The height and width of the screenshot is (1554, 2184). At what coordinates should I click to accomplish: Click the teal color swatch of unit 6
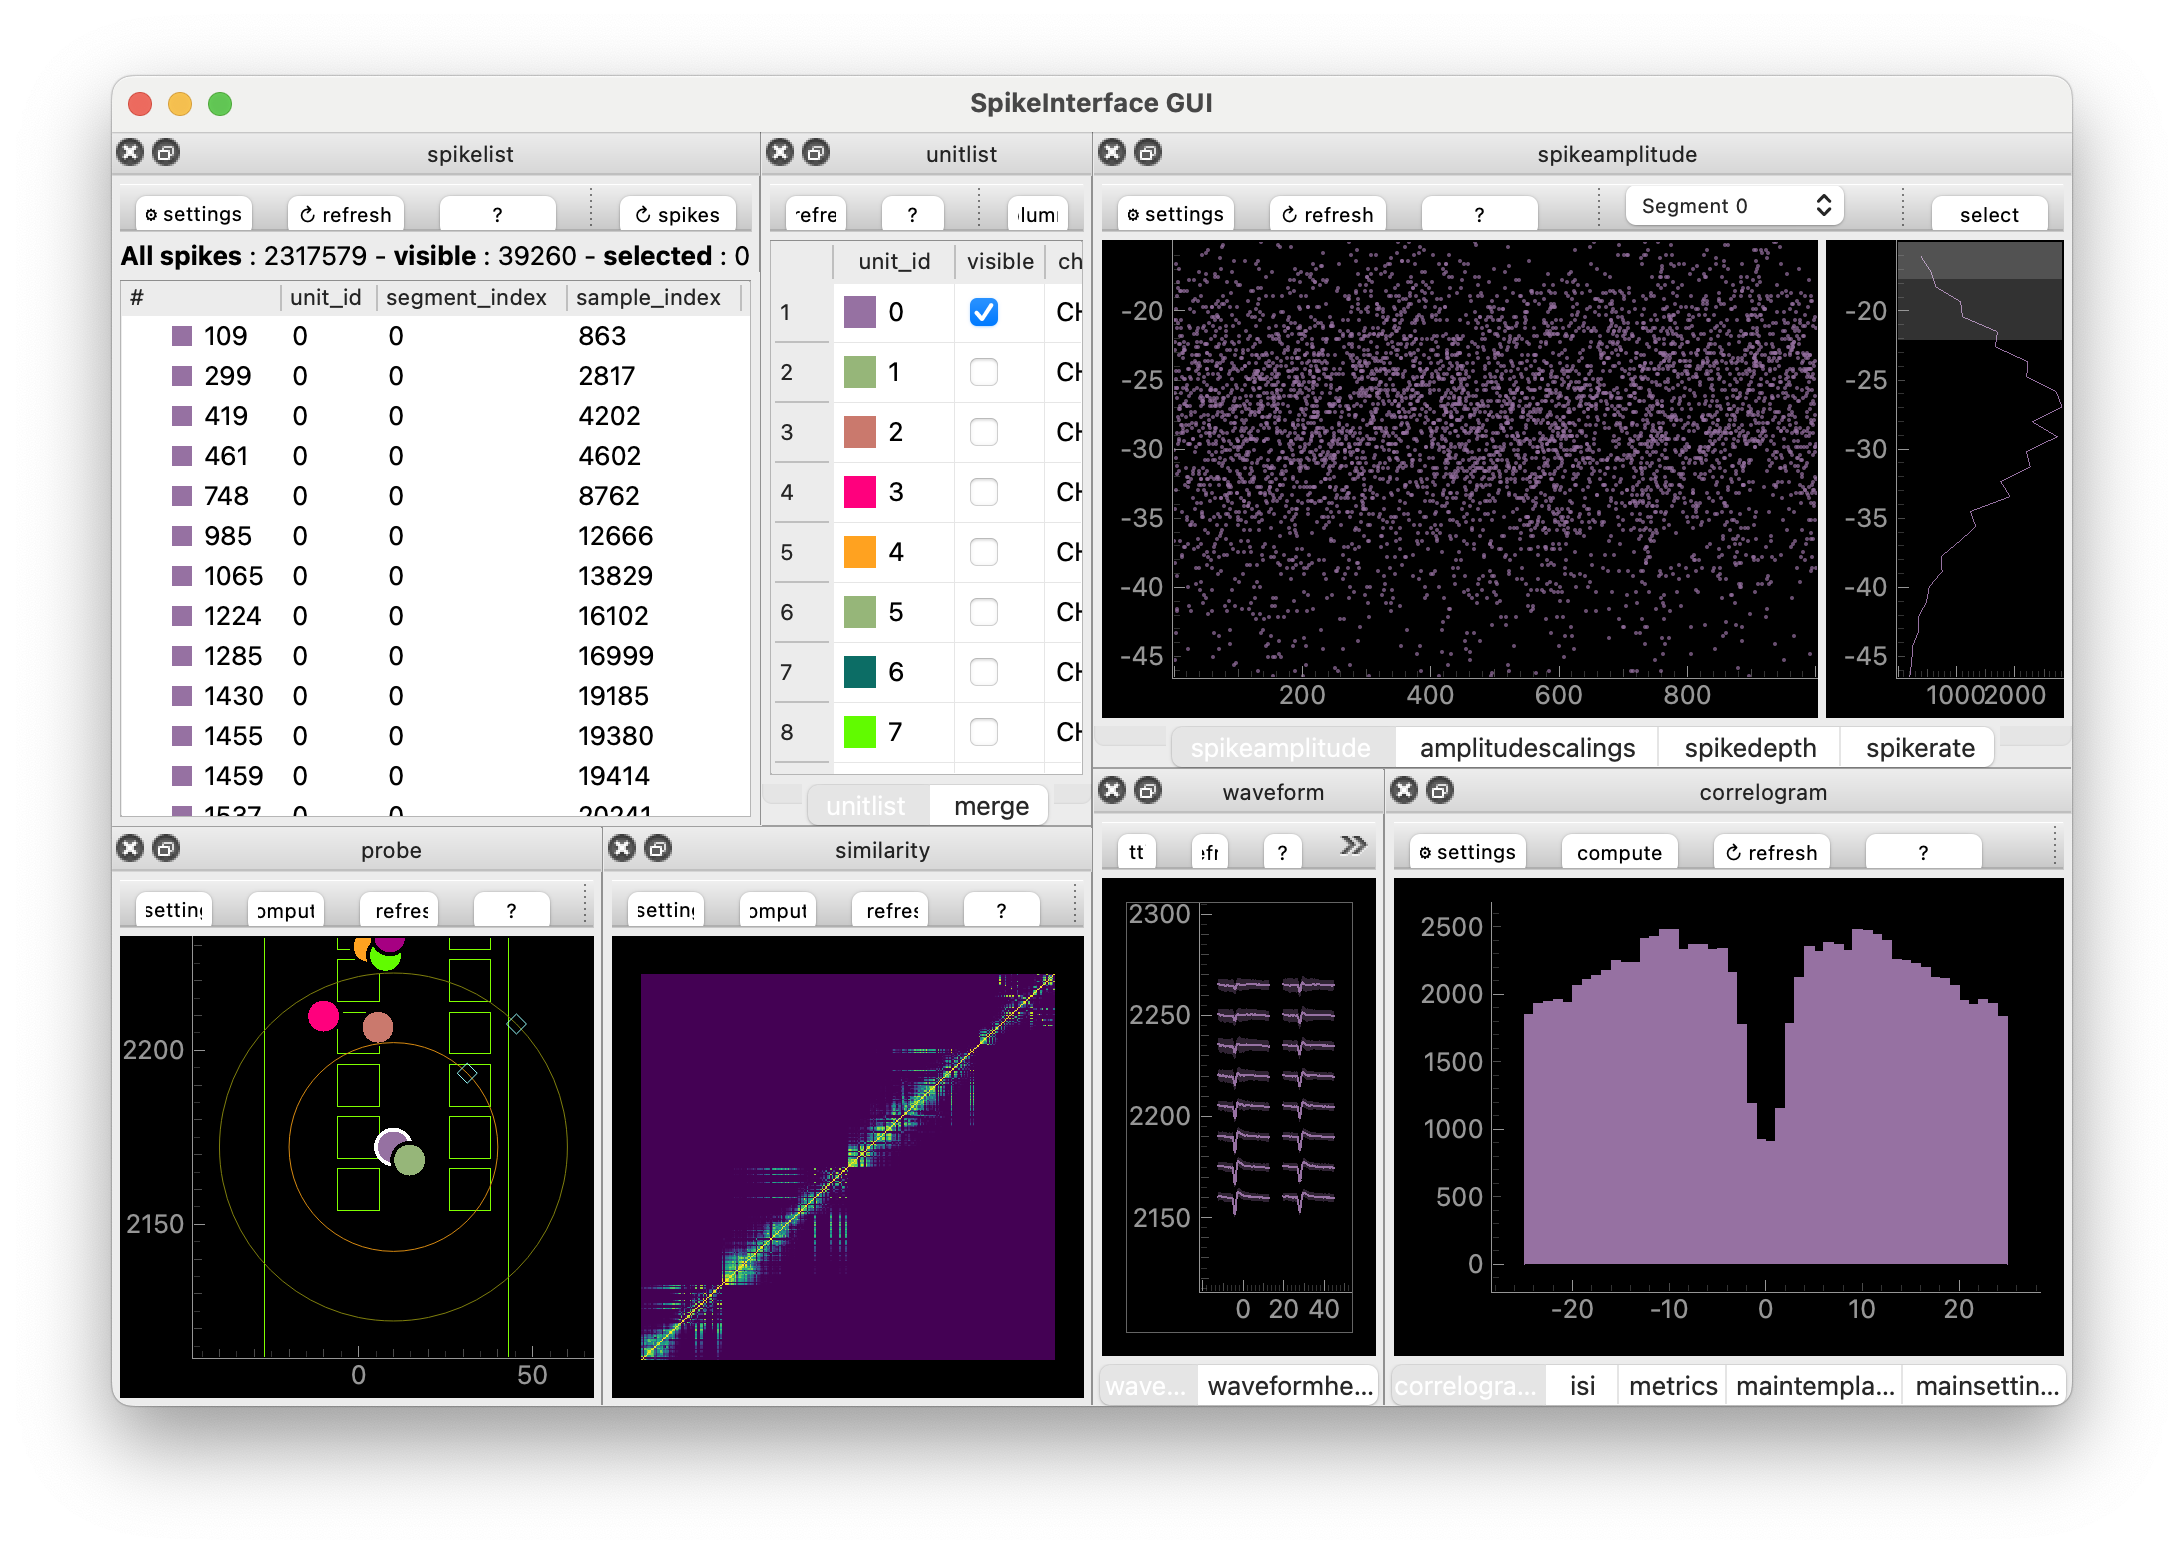coord(860,672)
